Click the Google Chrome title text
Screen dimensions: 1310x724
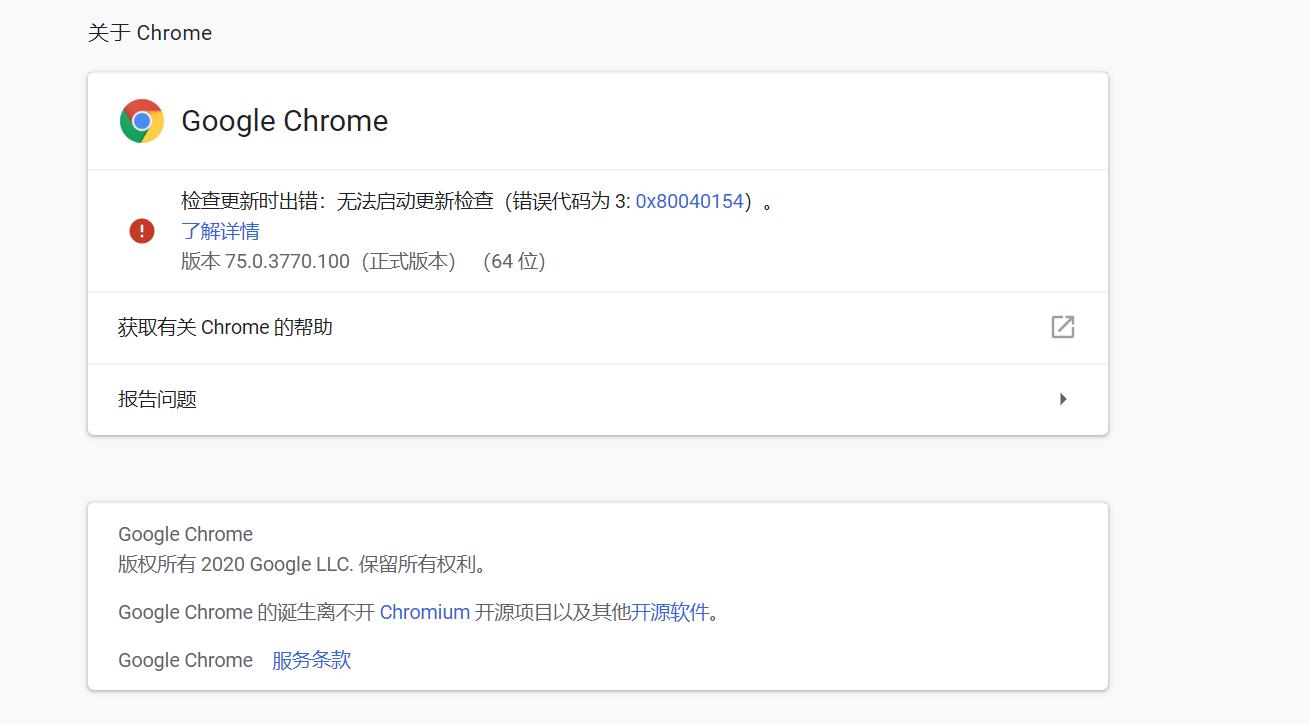coord(284,120)
